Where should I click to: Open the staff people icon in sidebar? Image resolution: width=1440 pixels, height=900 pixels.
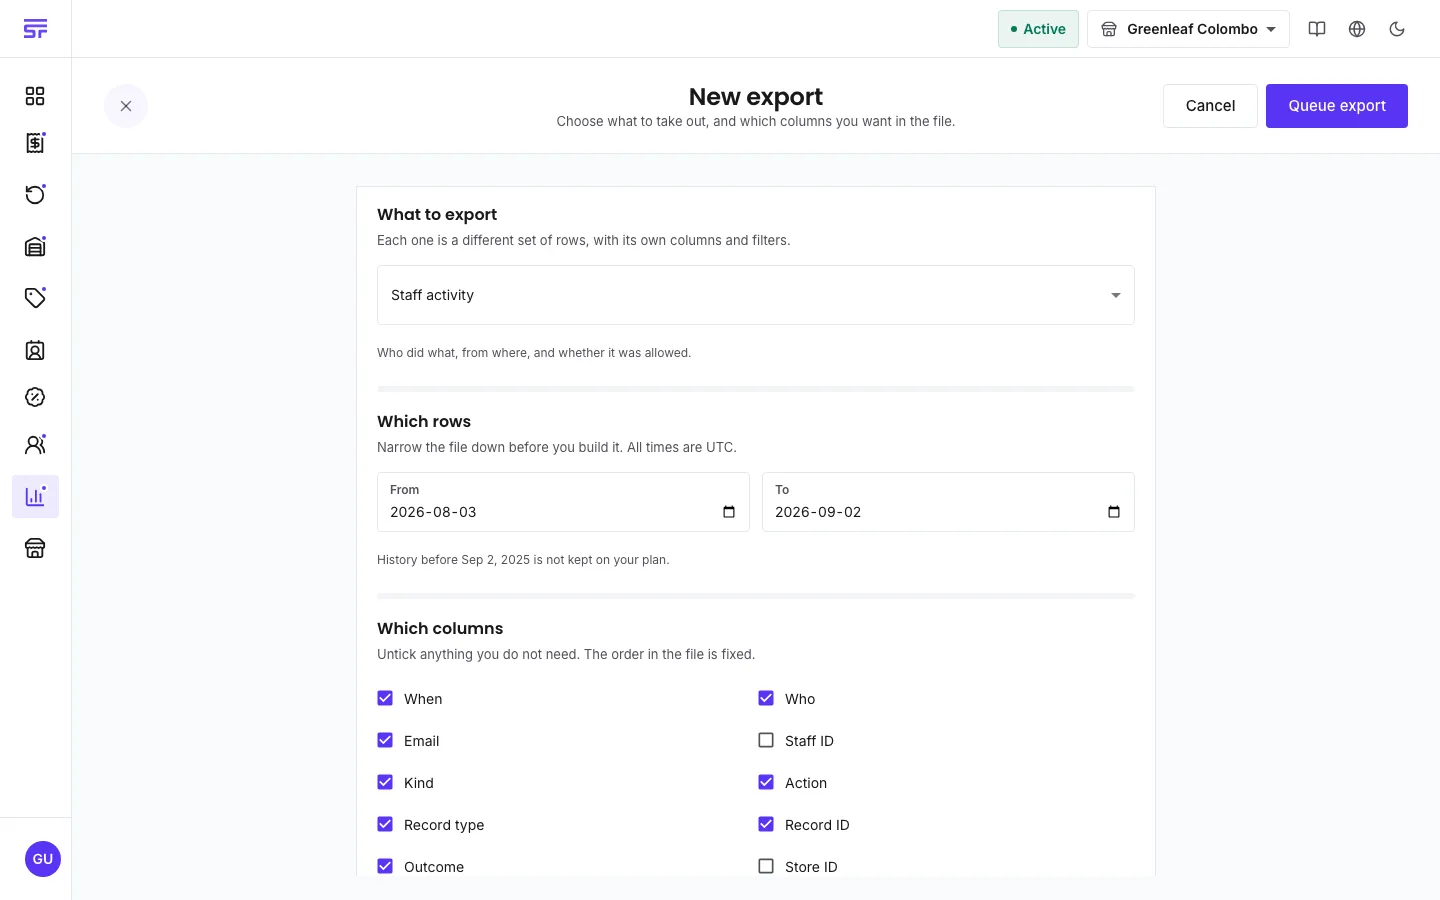click(x=35, y=445)
